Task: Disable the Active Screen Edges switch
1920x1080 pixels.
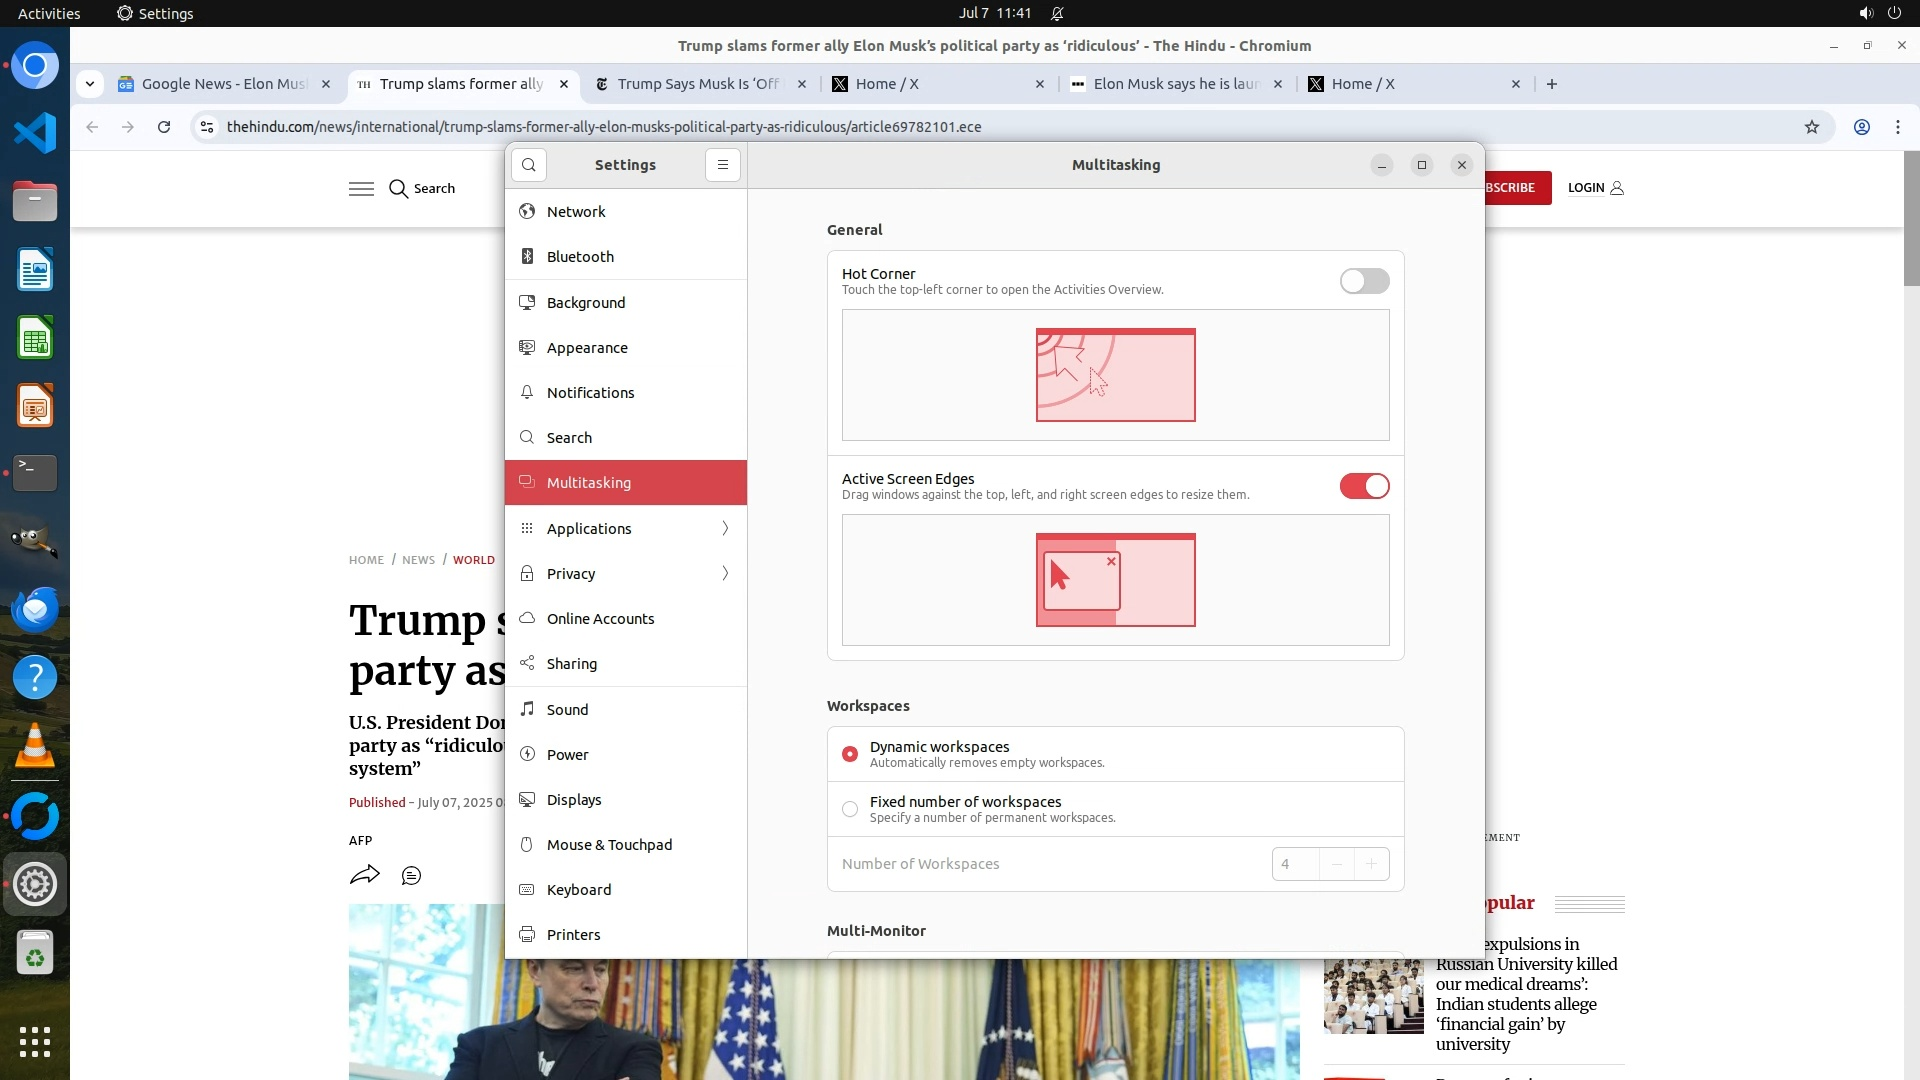Action: click(1364, 486)
